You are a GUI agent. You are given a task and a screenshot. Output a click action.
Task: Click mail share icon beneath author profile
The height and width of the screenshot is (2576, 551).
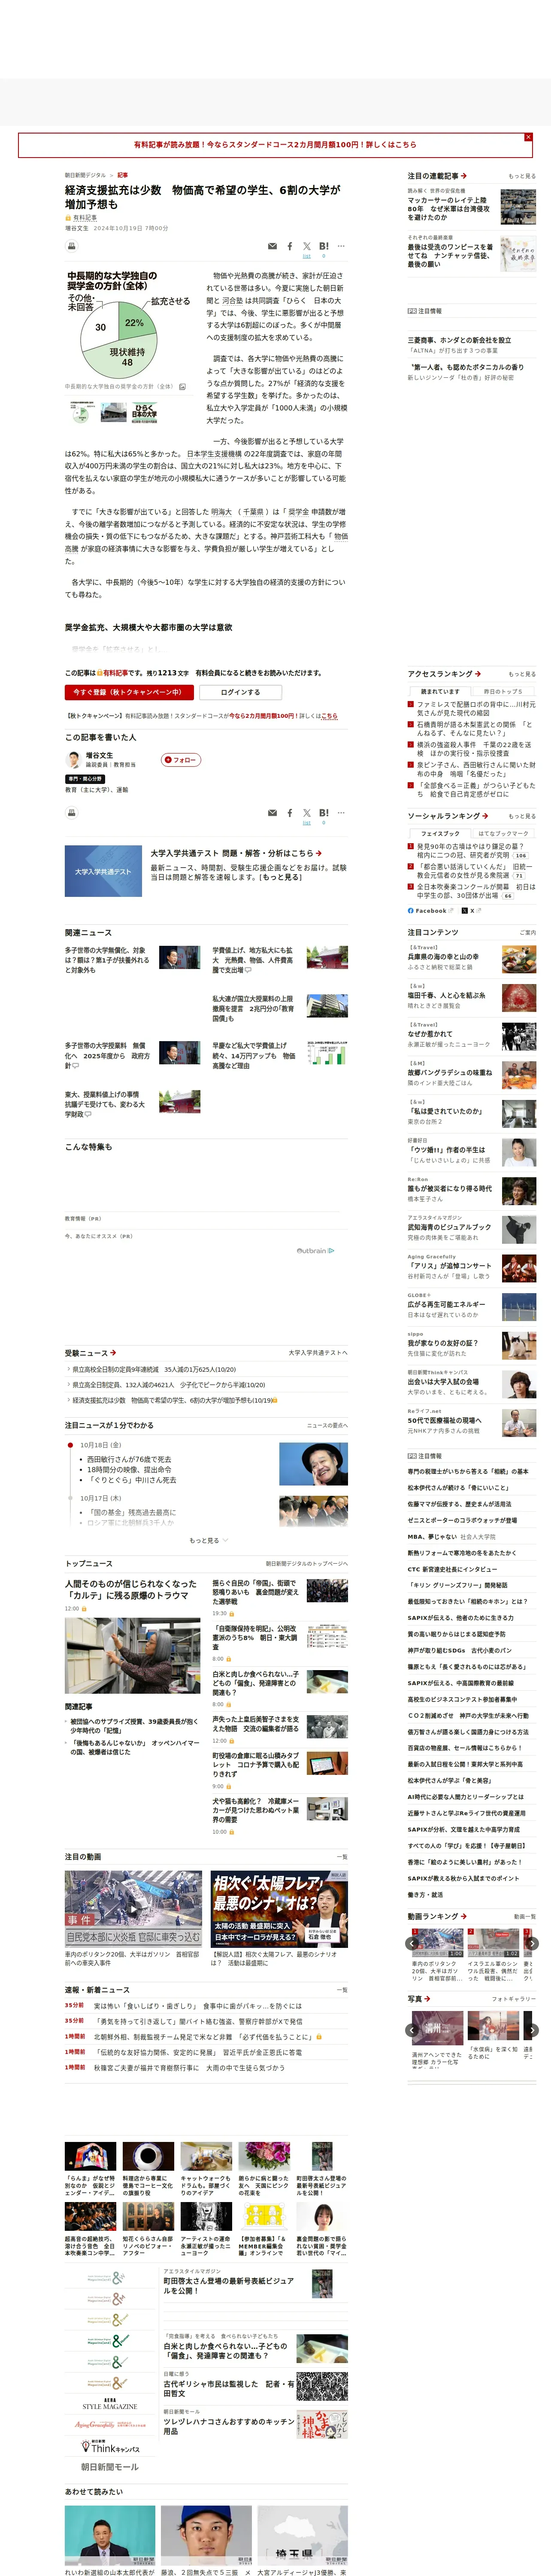coord(272,813)
